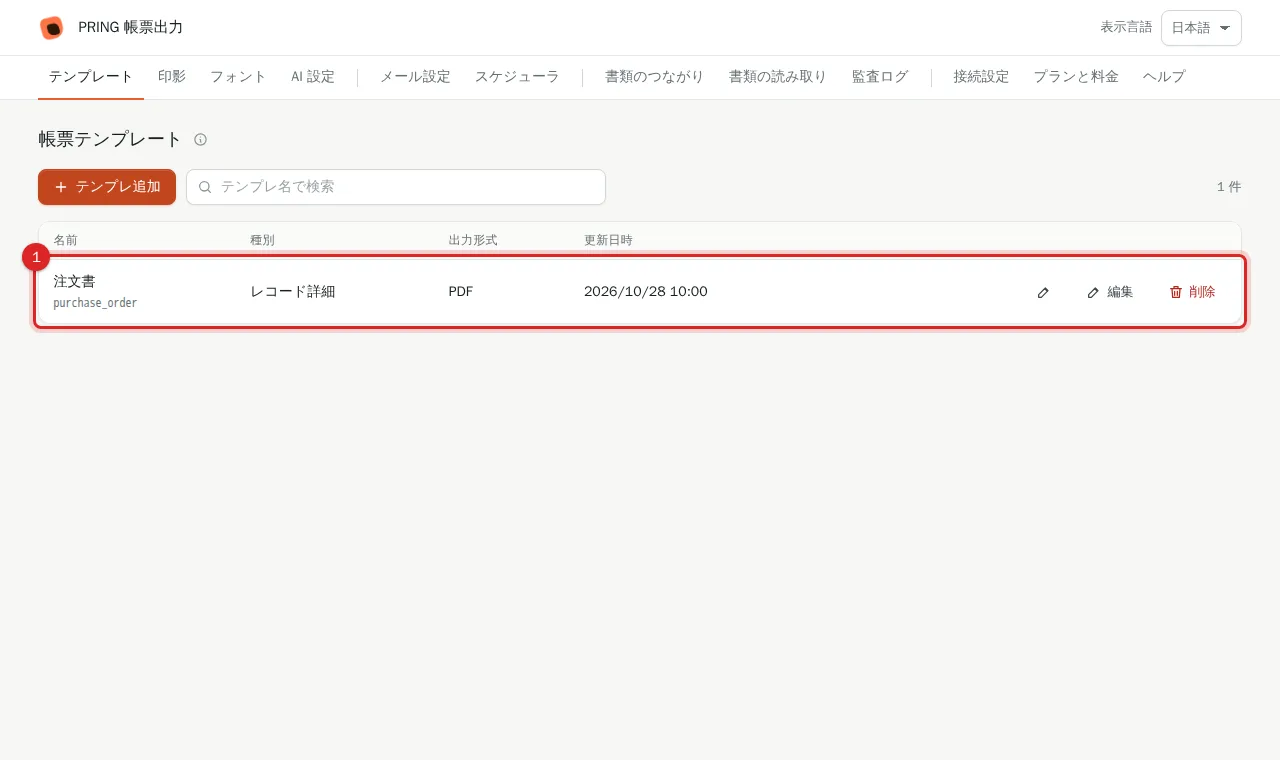
Task: Click the 名前 column header
Action: click(x=66, y=240)
